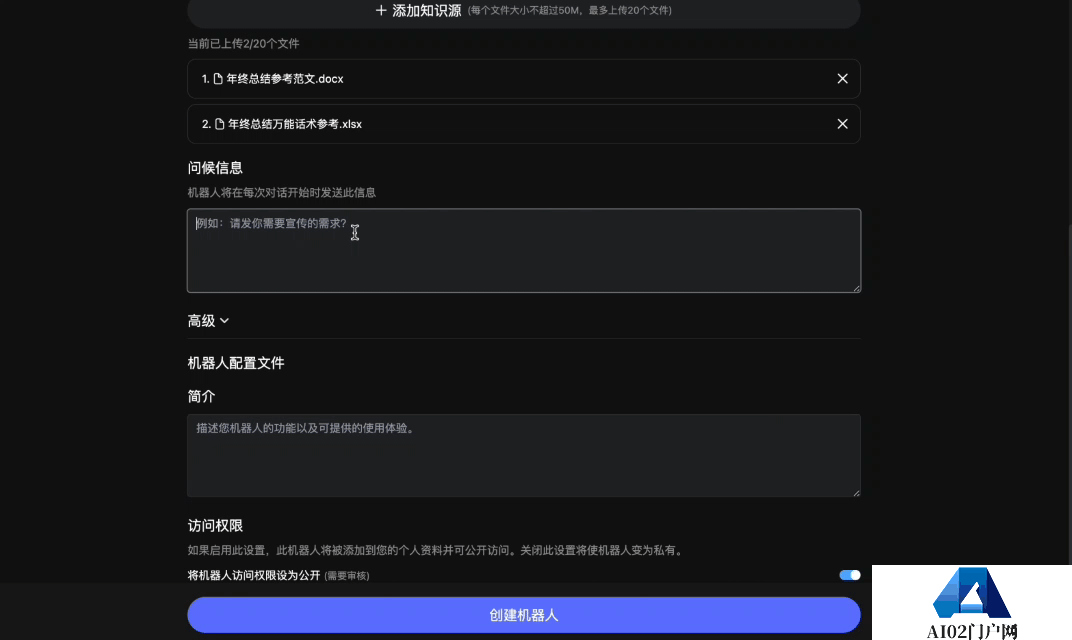Click the 添加知识源 upload button
This screenshot has height=640, width=1072.
524,12
